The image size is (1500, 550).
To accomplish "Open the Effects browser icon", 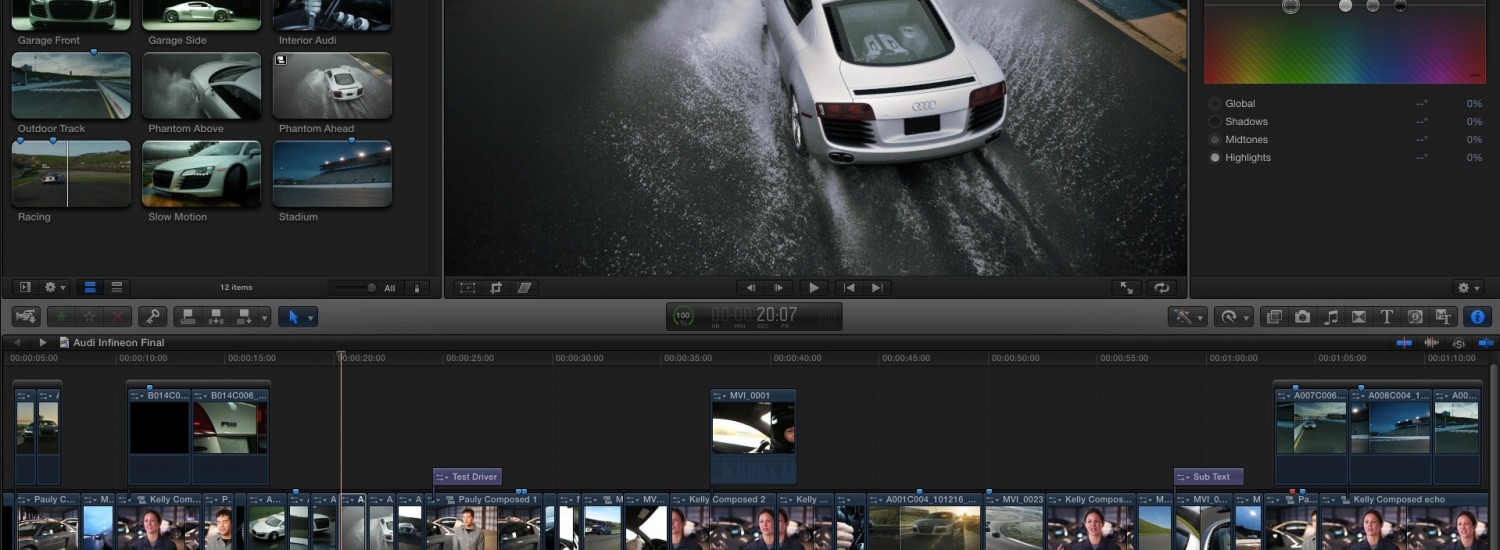I will (x=1274, y=317).
